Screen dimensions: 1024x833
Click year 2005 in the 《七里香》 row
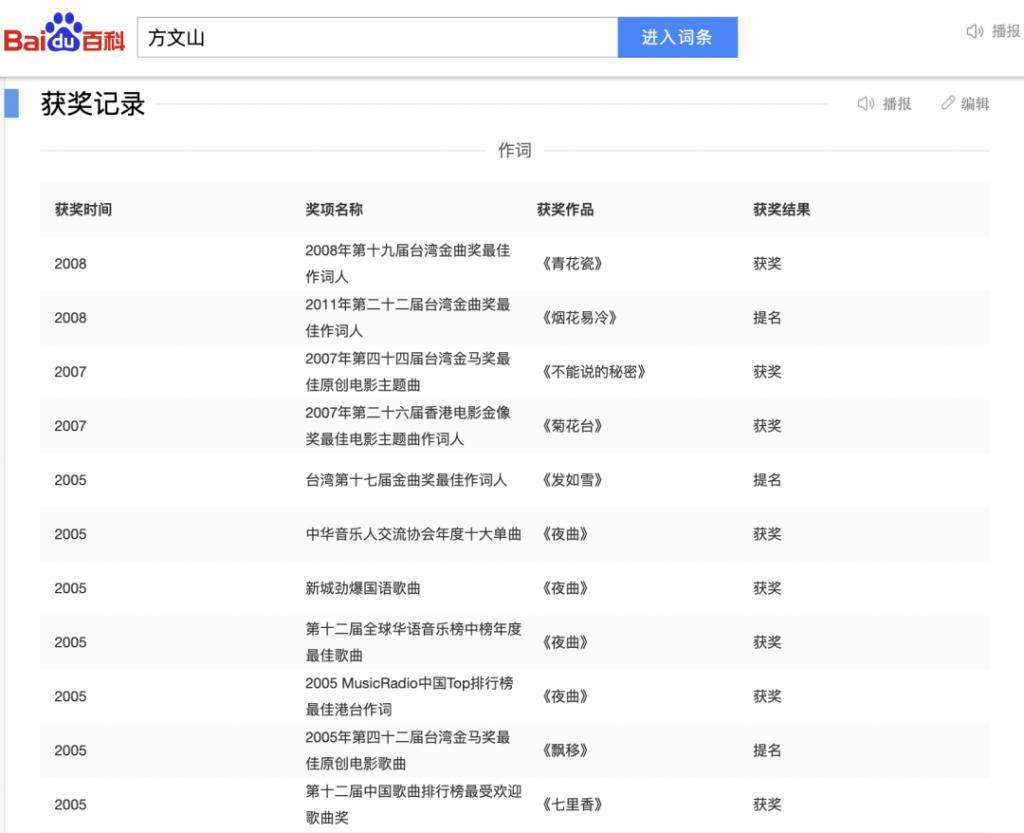click(x=71, y=806)
